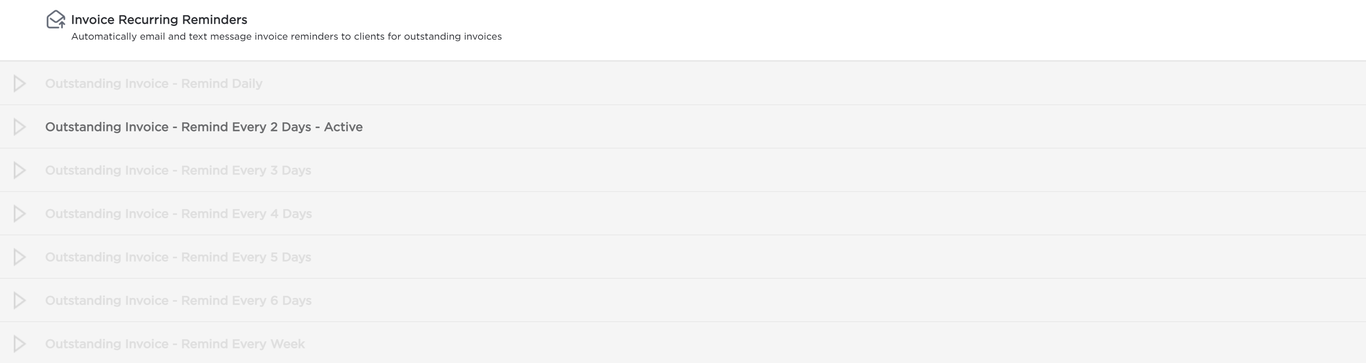Select Outstanding Invoice - Remind Every 3 Days label

[x=178, y=171]
